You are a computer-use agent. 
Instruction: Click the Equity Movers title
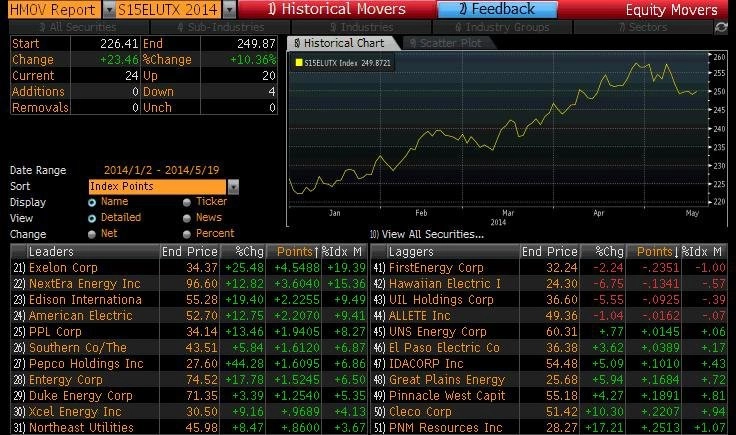(x=671, y=10)
